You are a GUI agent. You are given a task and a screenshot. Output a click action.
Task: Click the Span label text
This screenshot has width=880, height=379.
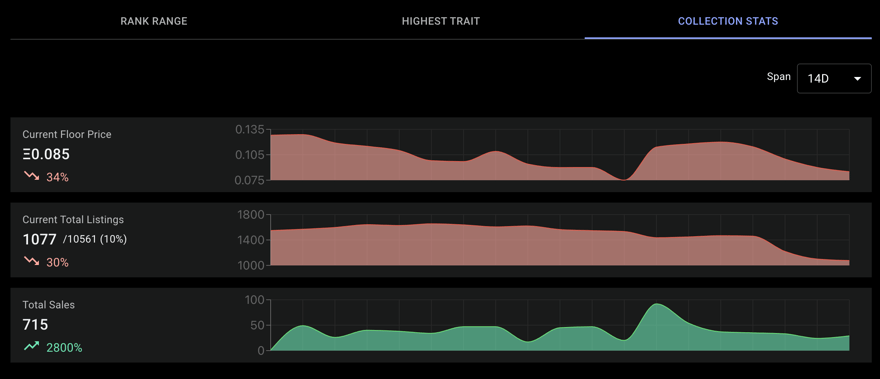pyautogui.click(x=779, y=77)
